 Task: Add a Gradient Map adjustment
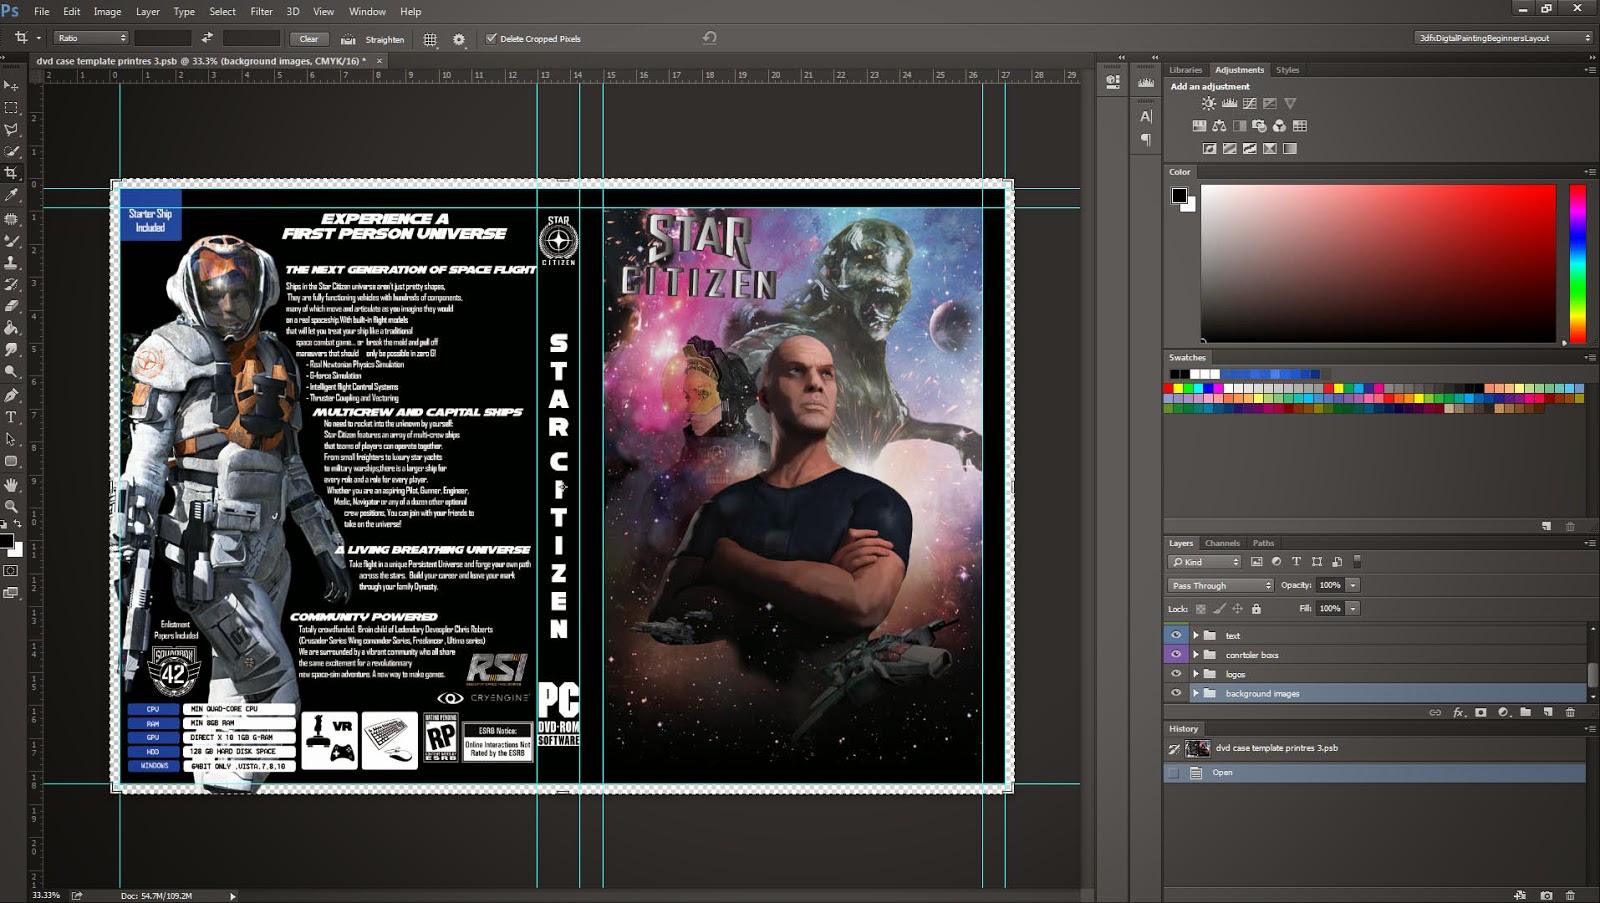[x=1290, y=149]
